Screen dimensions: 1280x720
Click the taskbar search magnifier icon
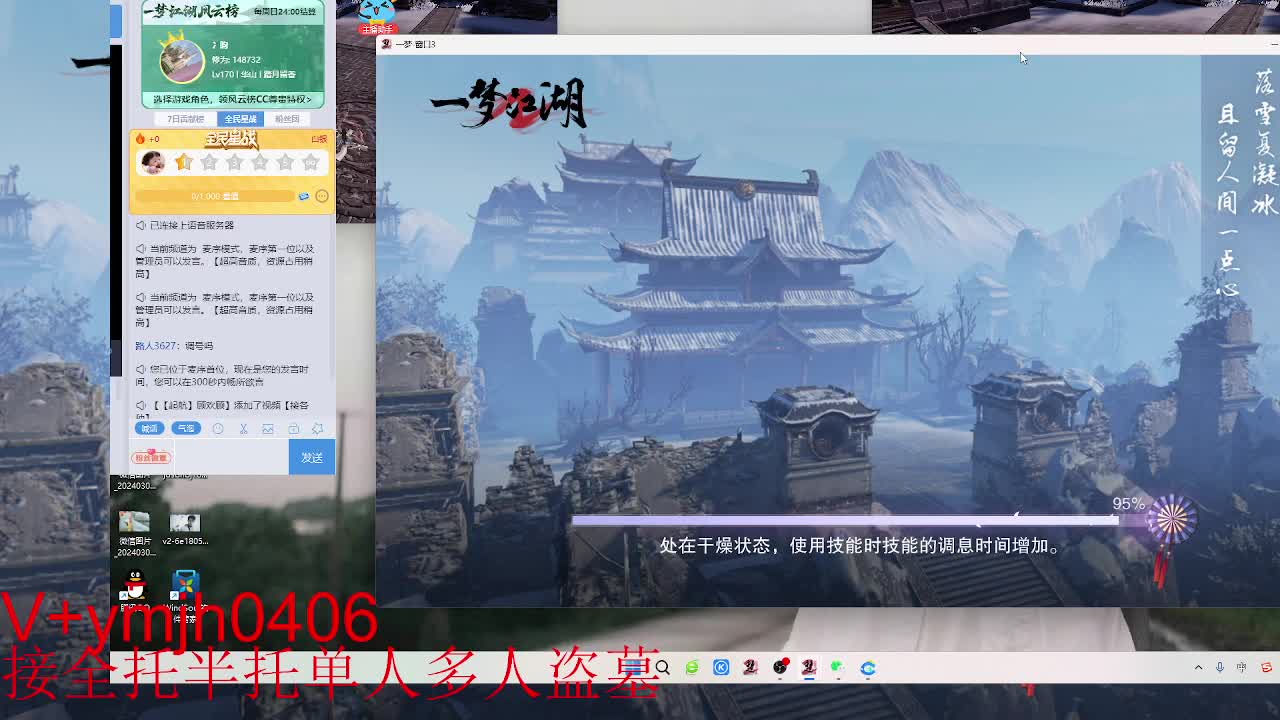662,668
